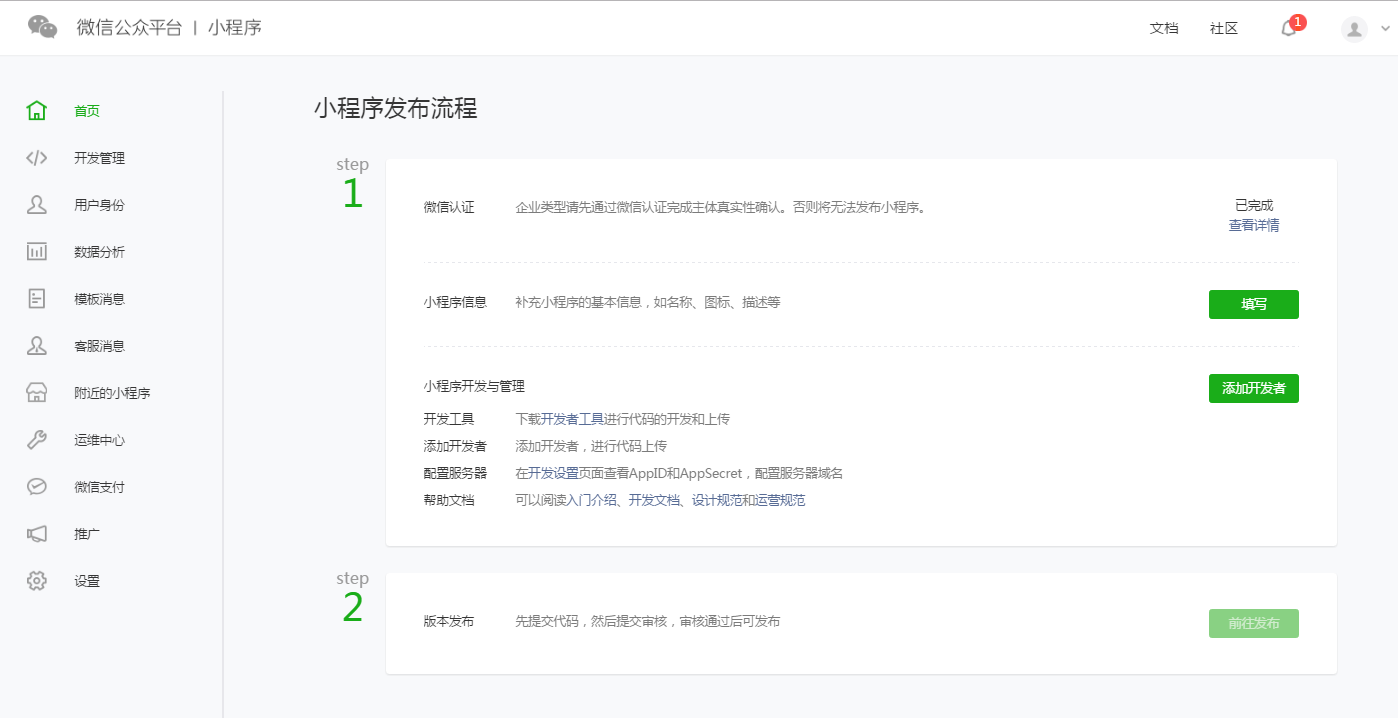Click the user identity person icon
This screenshot has height=718, width=1398.
tap(37, 205)
